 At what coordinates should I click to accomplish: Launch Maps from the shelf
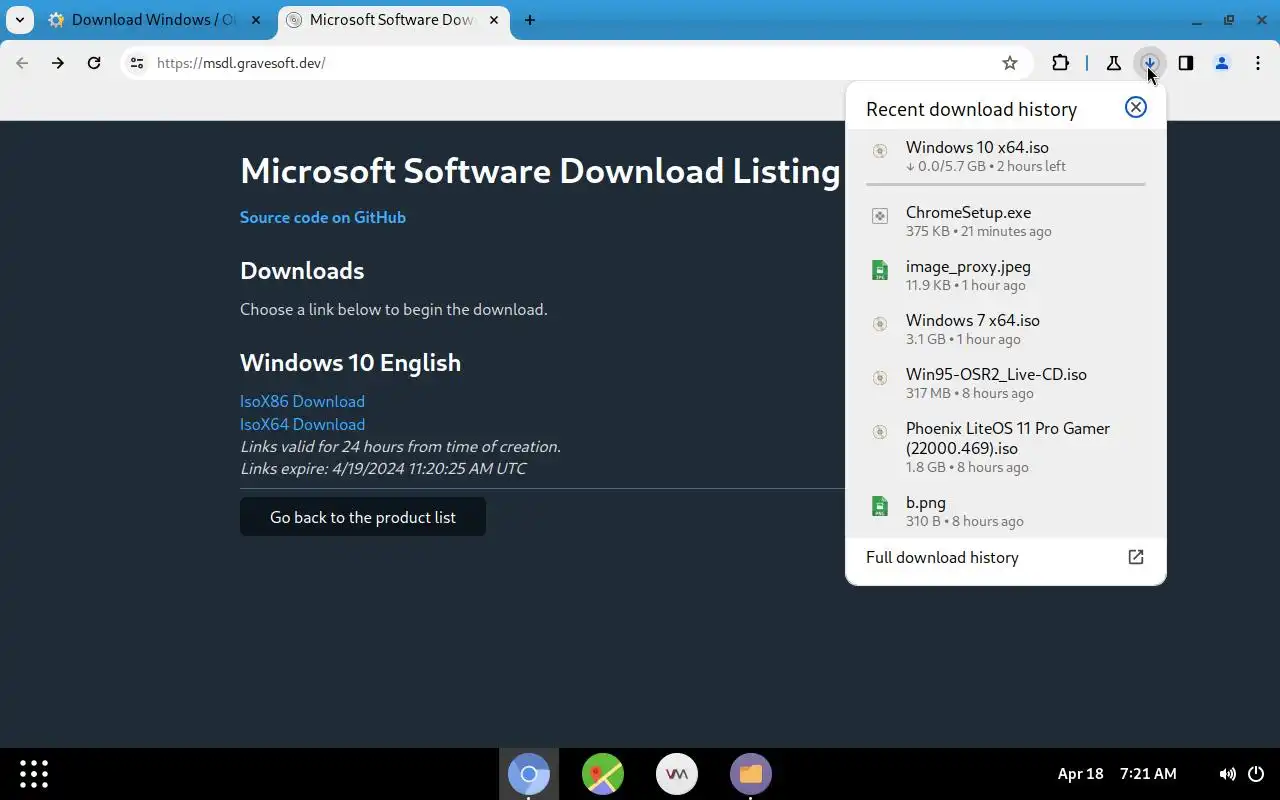click(x=603, y=774)
